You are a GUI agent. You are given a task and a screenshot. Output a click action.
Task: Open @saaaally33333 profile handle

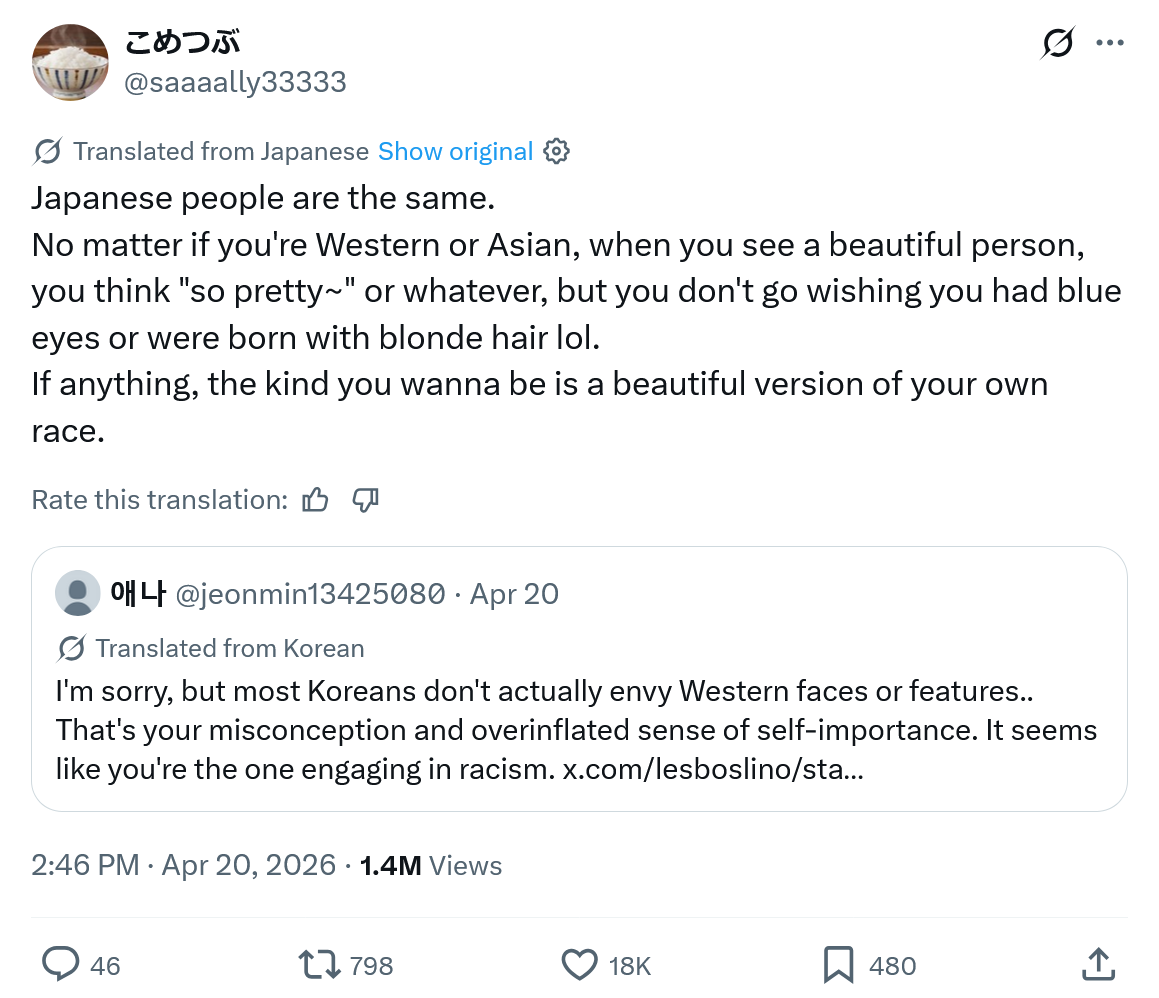pos(235,82)
